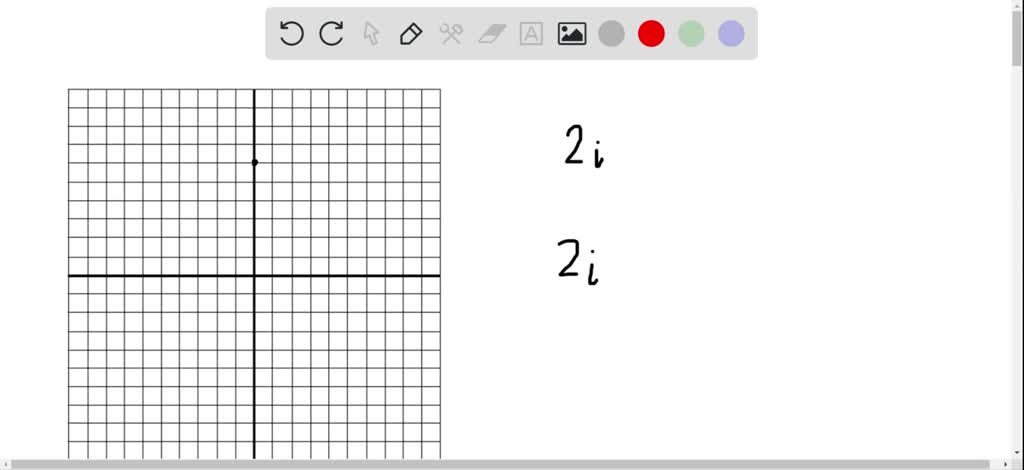Click the lower handwritten 2i text
1024x470 pixels.
click(579, 262)
